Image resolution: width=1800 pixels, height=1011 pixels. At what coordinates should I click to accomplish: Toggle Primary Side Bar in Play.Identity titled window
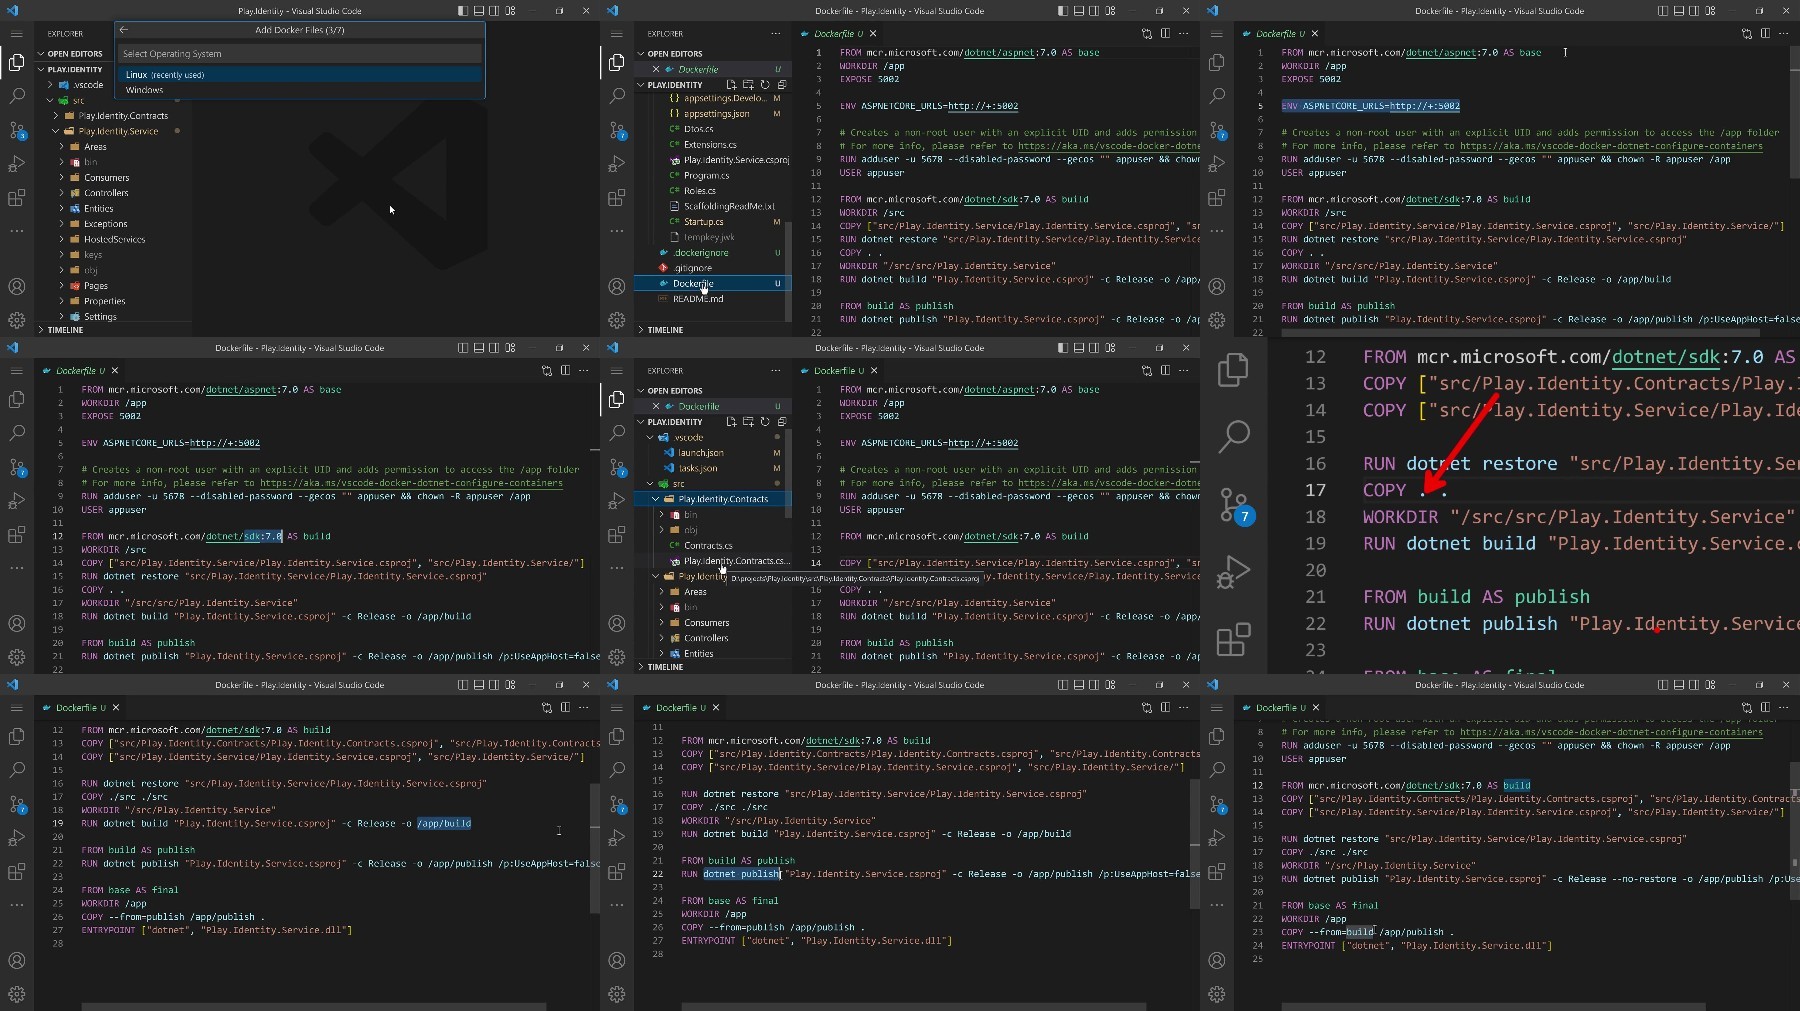(462, 11)
